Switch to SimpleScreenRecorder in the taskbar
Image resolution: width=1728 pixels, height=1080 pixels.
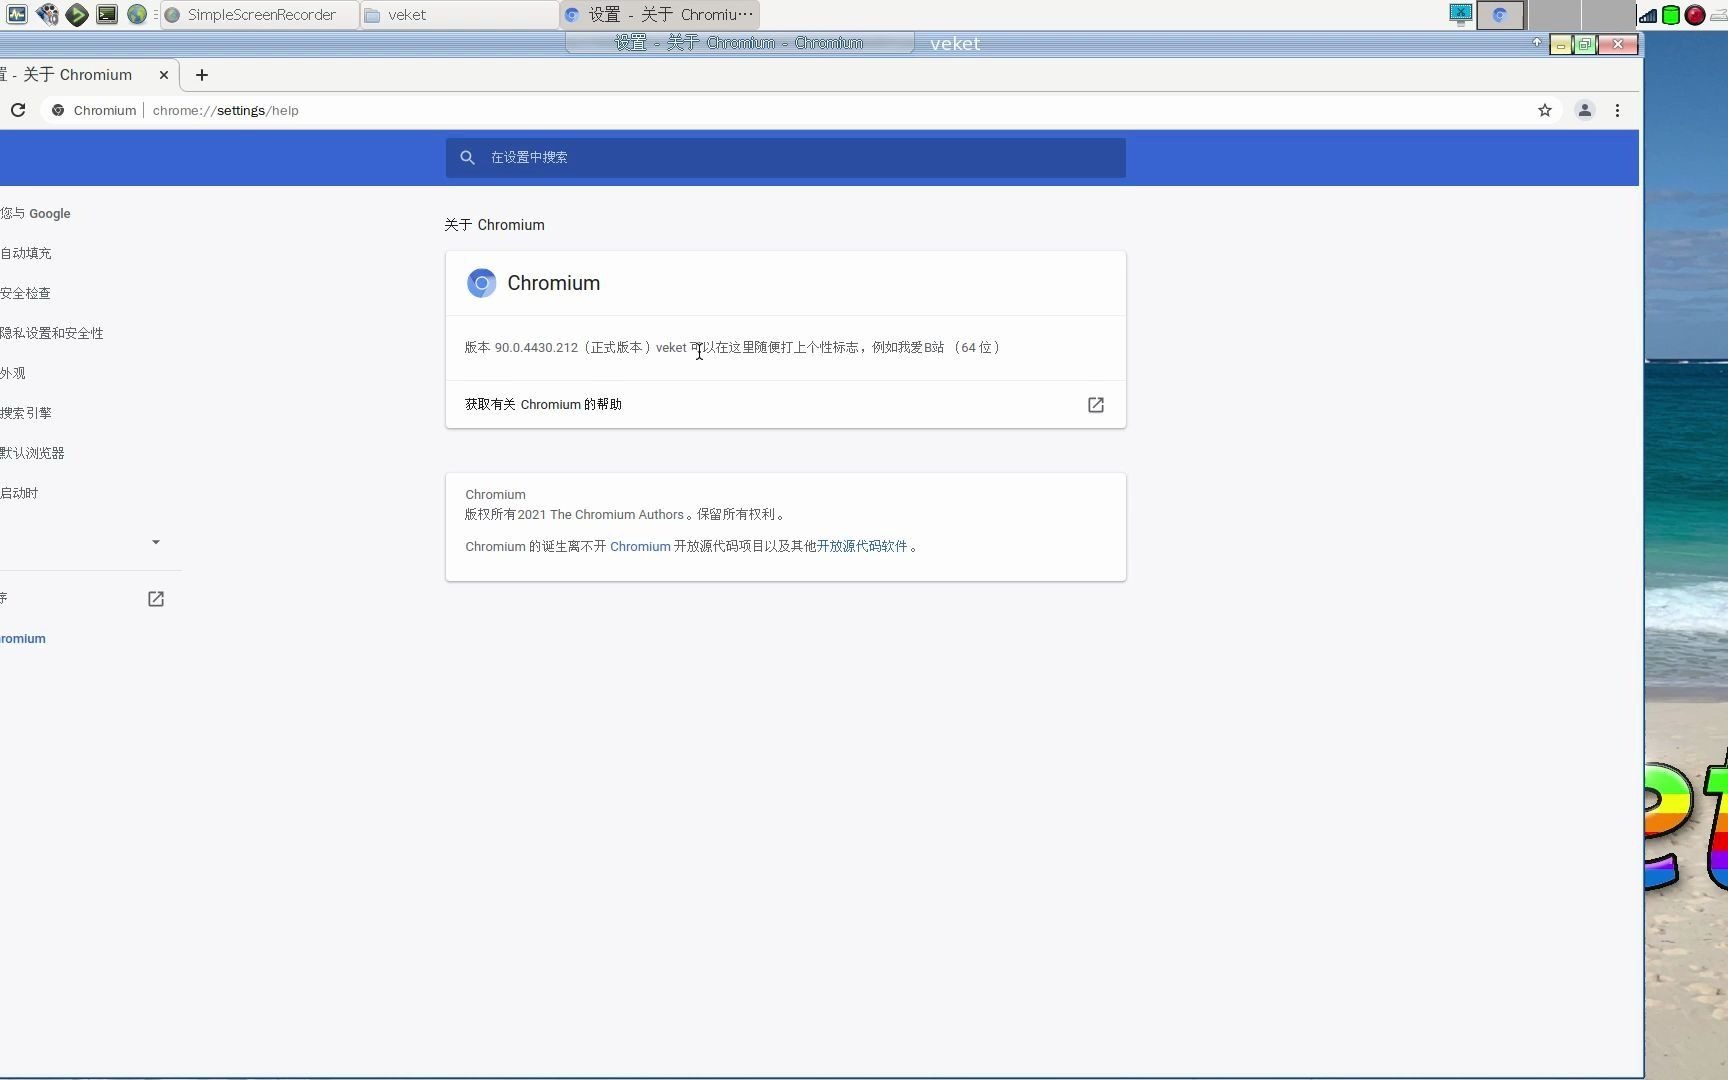click(260, 15)
